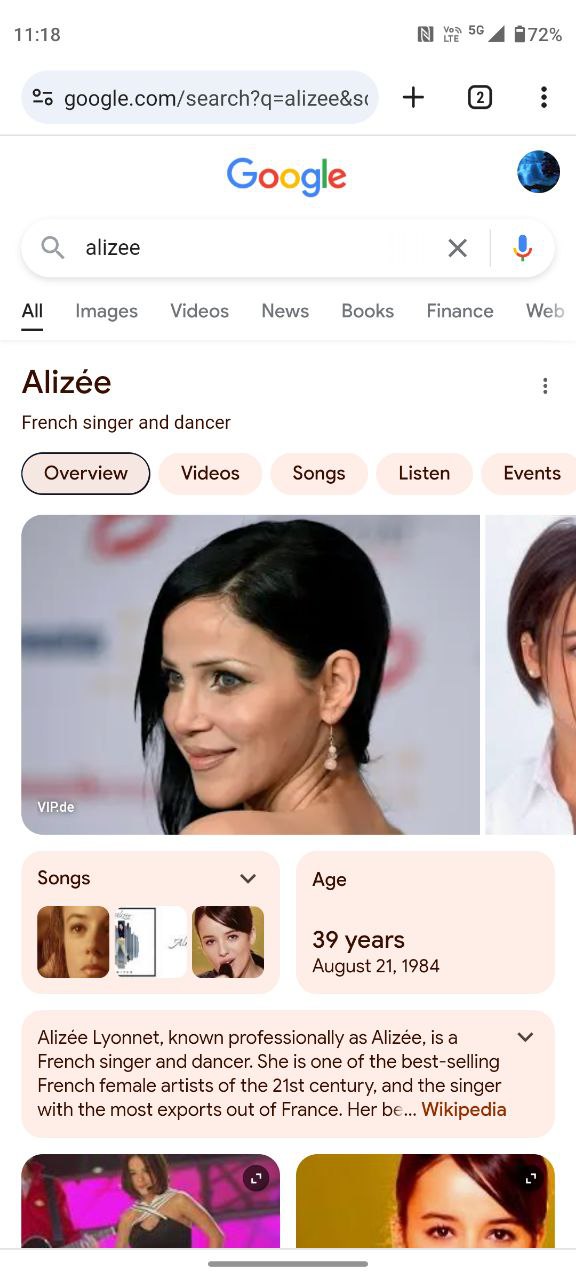Tap the voice search microphone icon
This screenshot has width=576, height=1280.
coord(522,248)
